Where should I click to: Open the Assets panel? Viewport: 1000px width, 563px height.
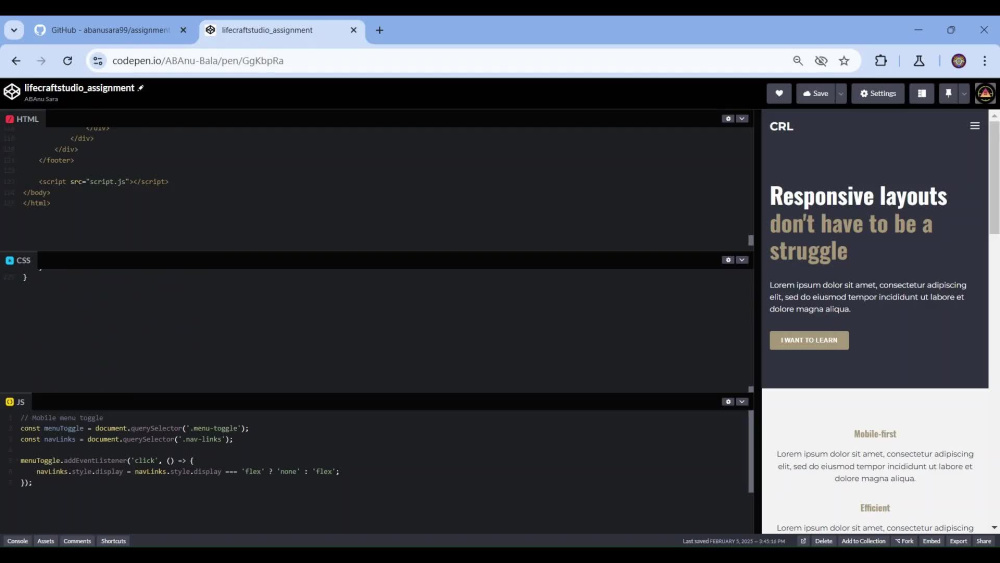pos(45,541)
